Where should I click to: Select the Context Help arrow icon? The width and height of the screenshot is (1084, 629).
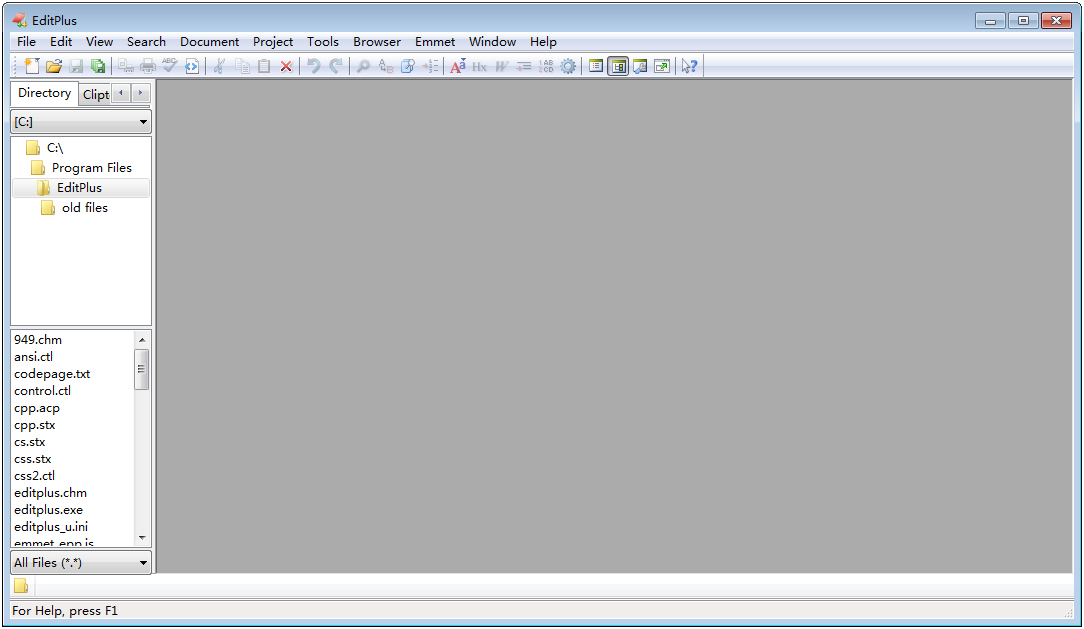tap(689, 66)
